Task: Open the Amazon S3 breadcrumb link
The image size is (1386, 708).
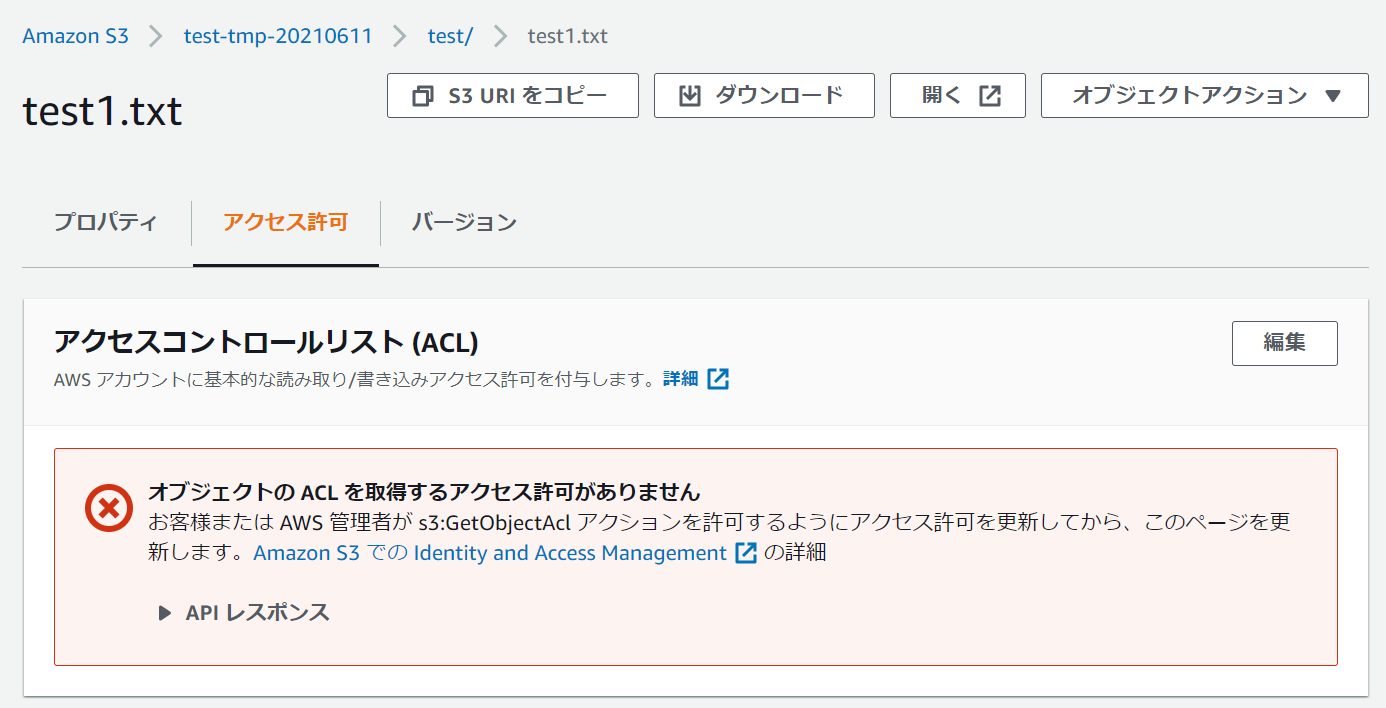Action: (x=76, y=36)
